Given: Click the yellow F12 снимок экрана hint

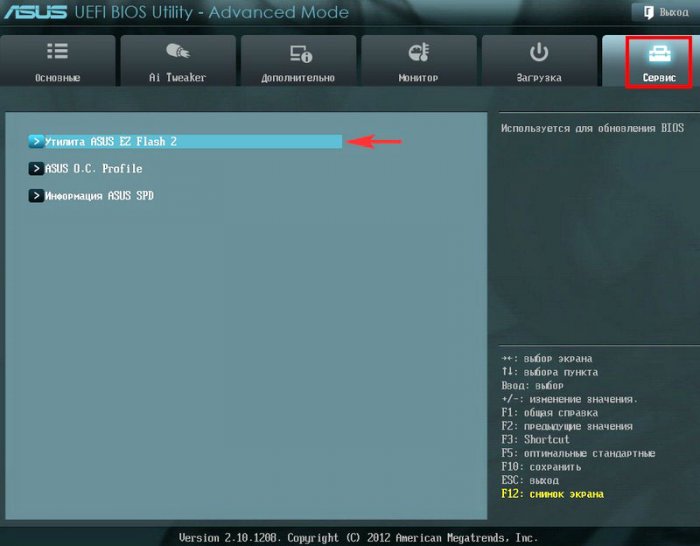Looking at the screenshot, I should 552,494.
